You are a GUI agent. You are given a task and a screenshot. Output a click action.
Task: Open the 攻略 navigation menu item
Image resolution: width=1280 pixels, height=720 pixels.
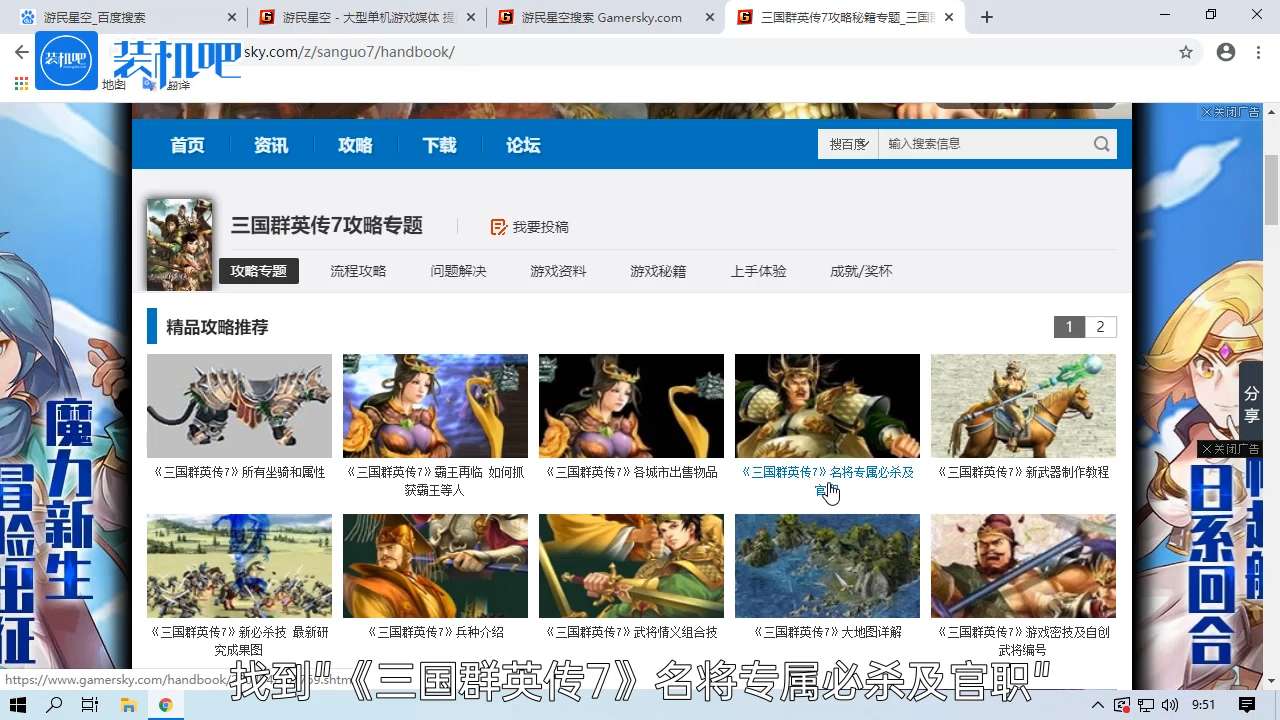pyautogui.click(x=355, y=144)
